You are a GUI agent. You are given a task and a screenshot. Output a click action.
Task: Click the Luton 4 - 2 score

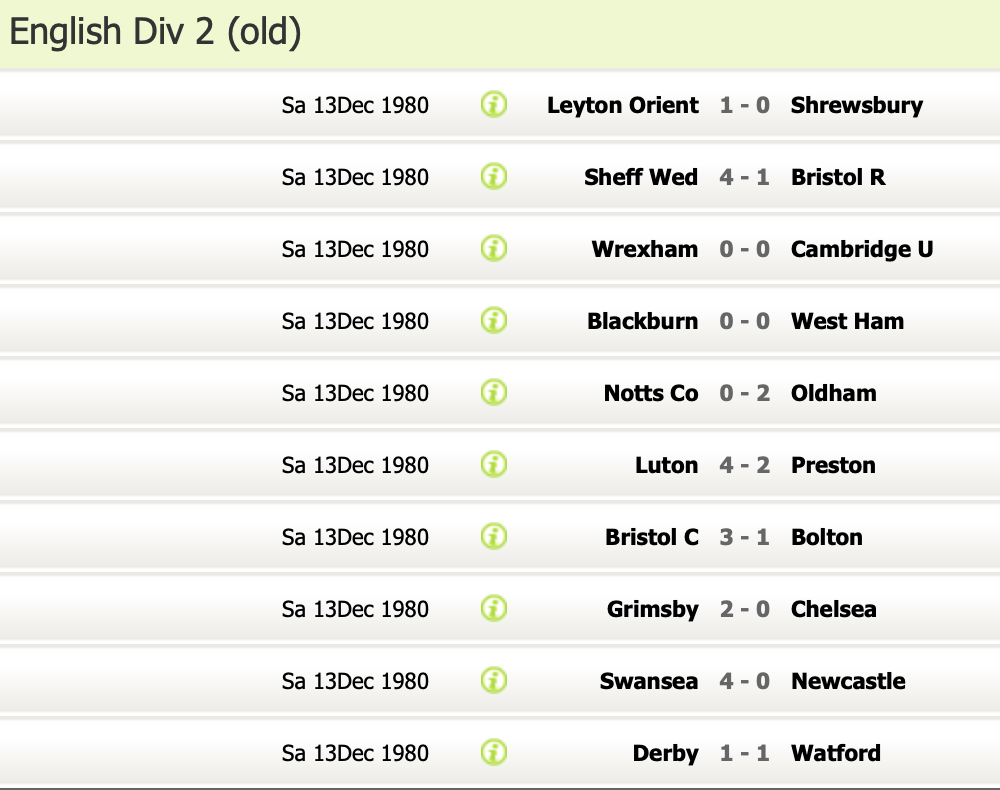744,465
